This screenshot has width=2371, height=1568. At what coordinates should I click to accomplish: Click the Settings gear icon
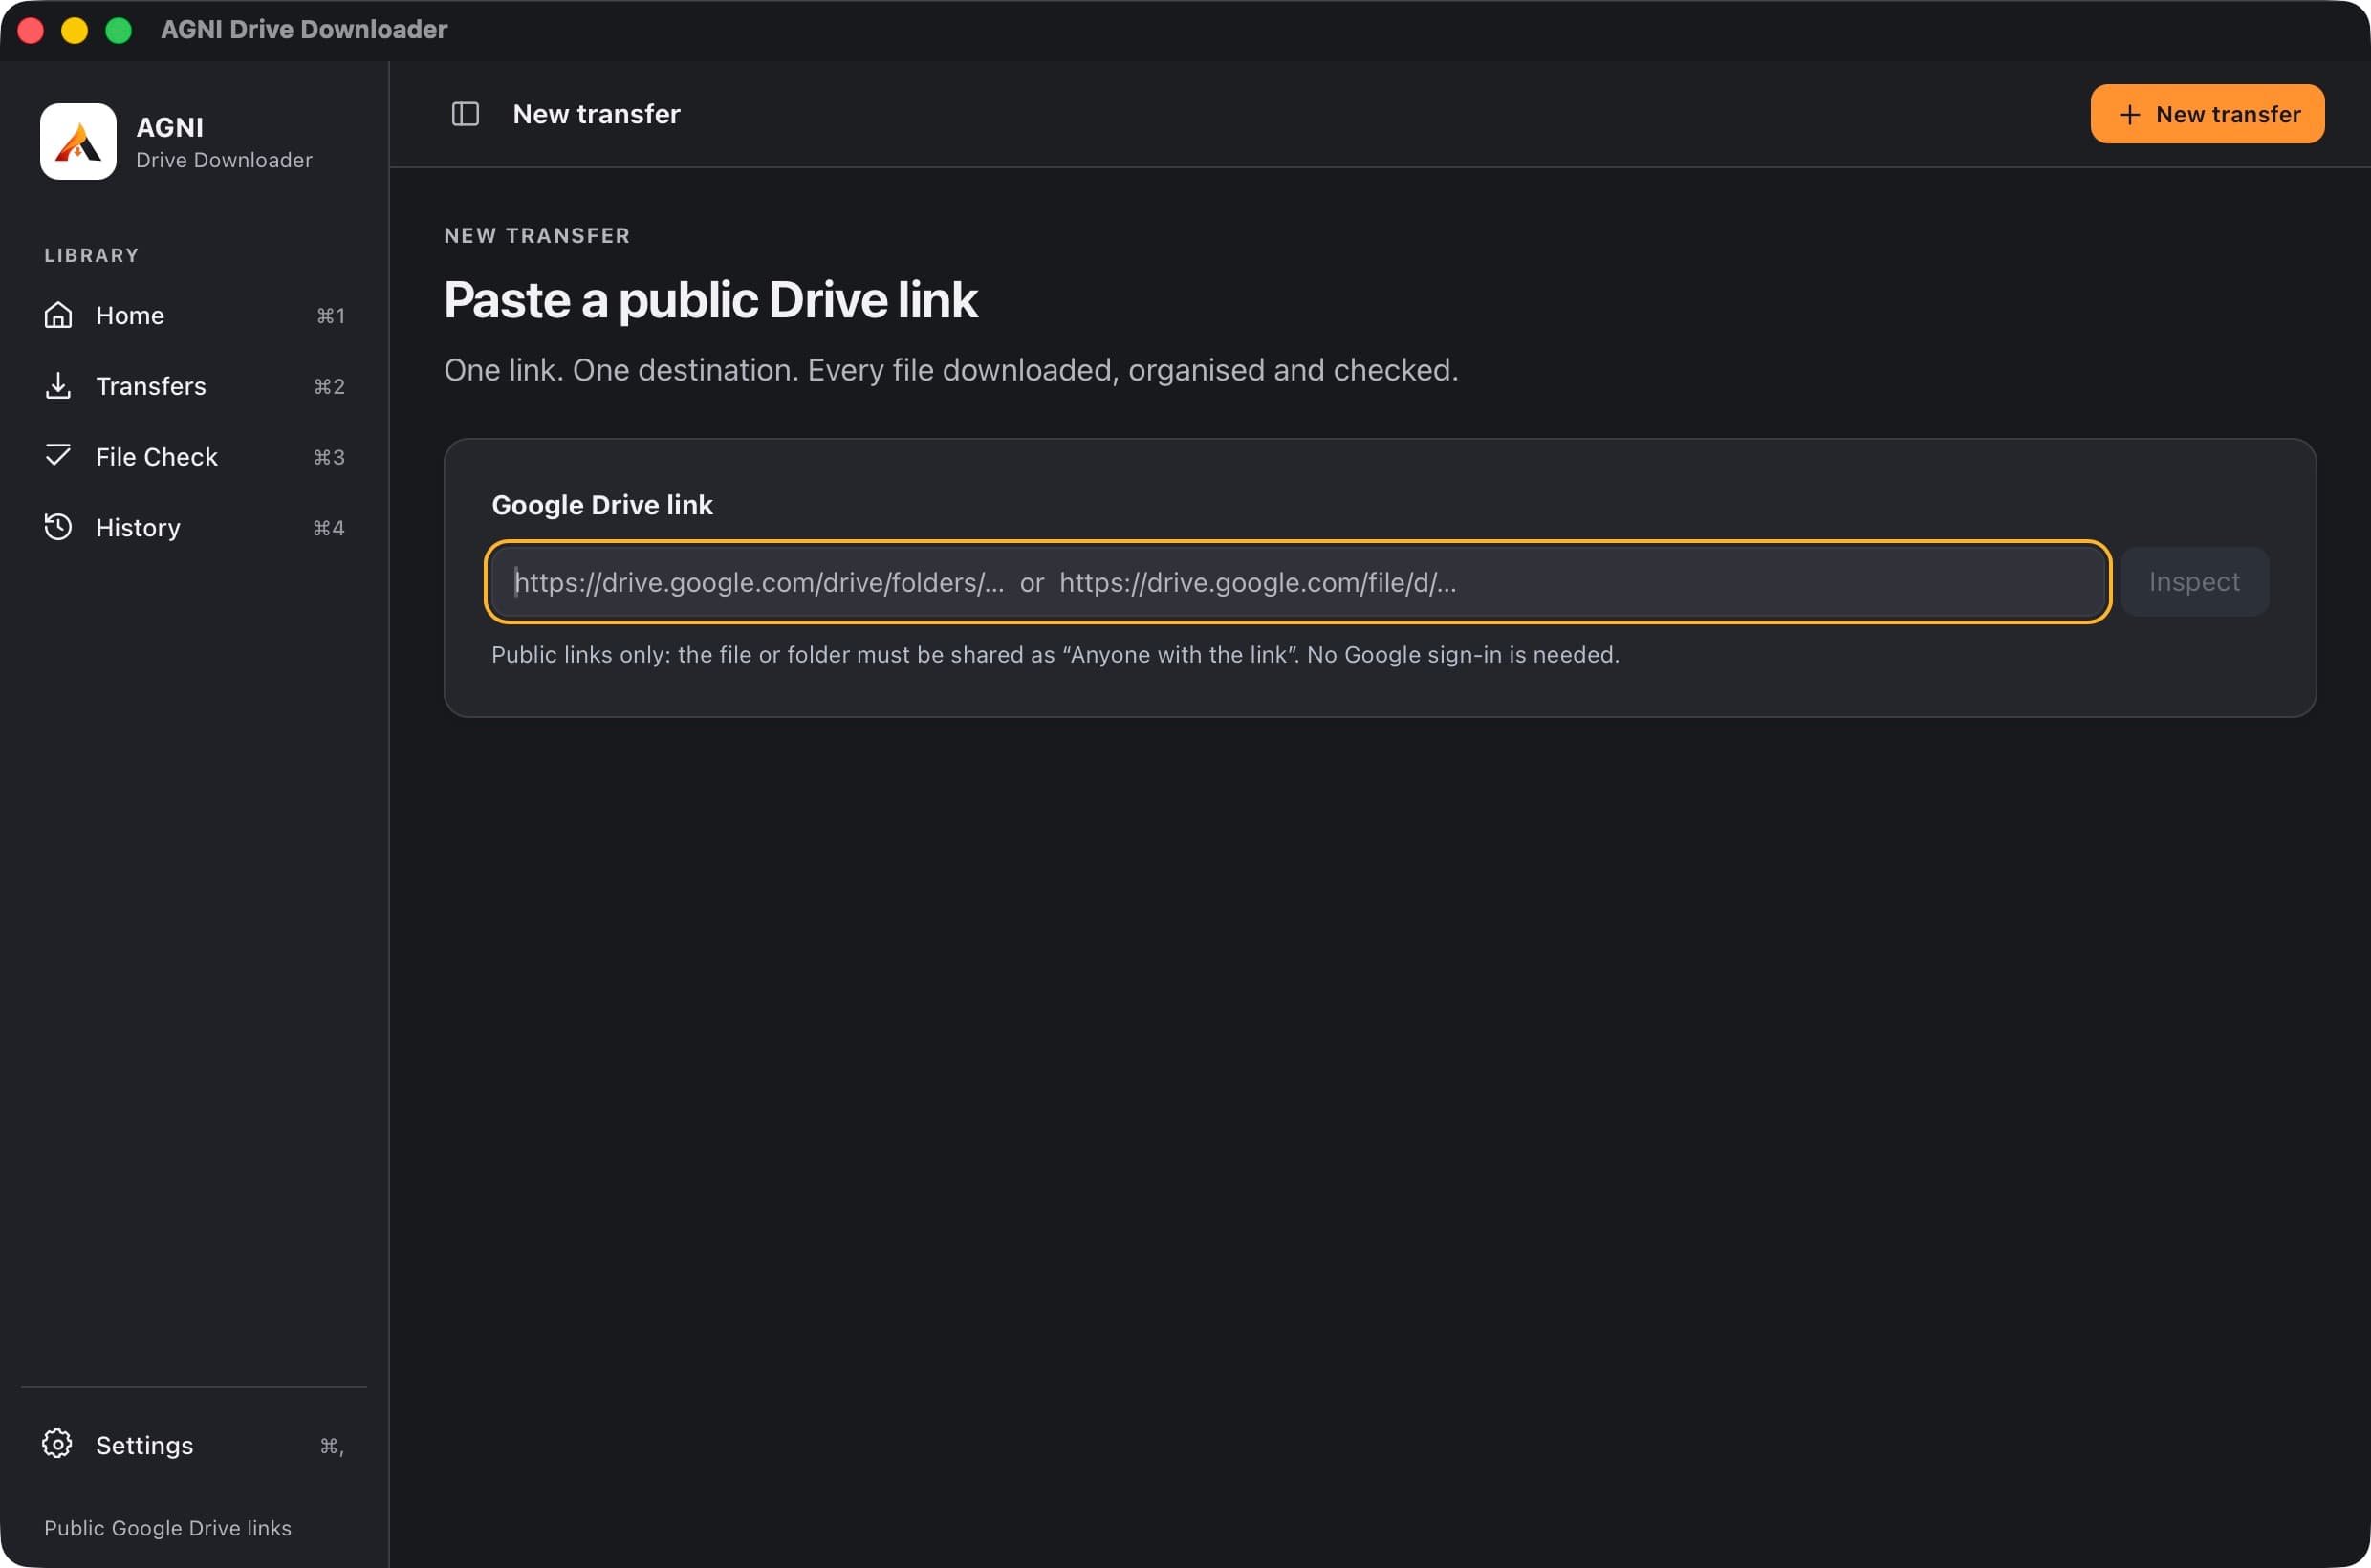(57, 1444)
